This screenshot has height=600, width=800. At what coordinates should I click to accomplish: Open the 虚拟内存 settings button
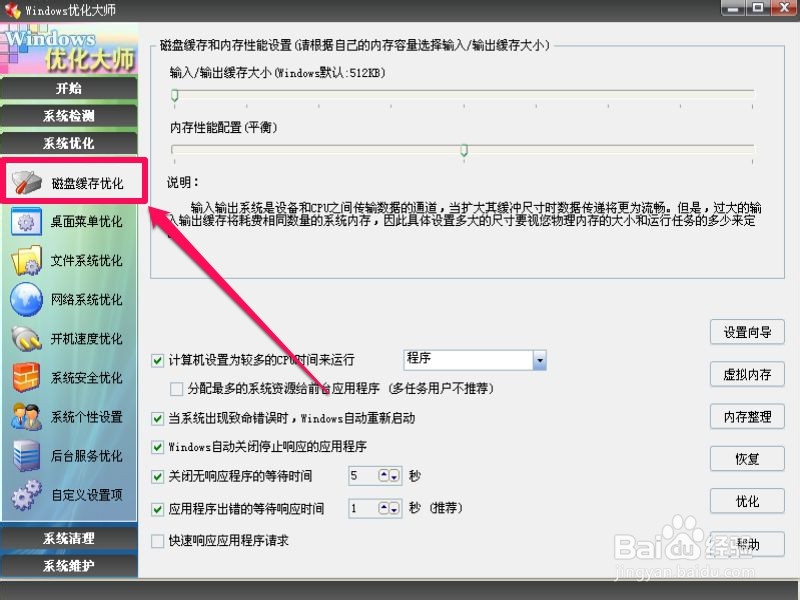[x=747, y=374]
